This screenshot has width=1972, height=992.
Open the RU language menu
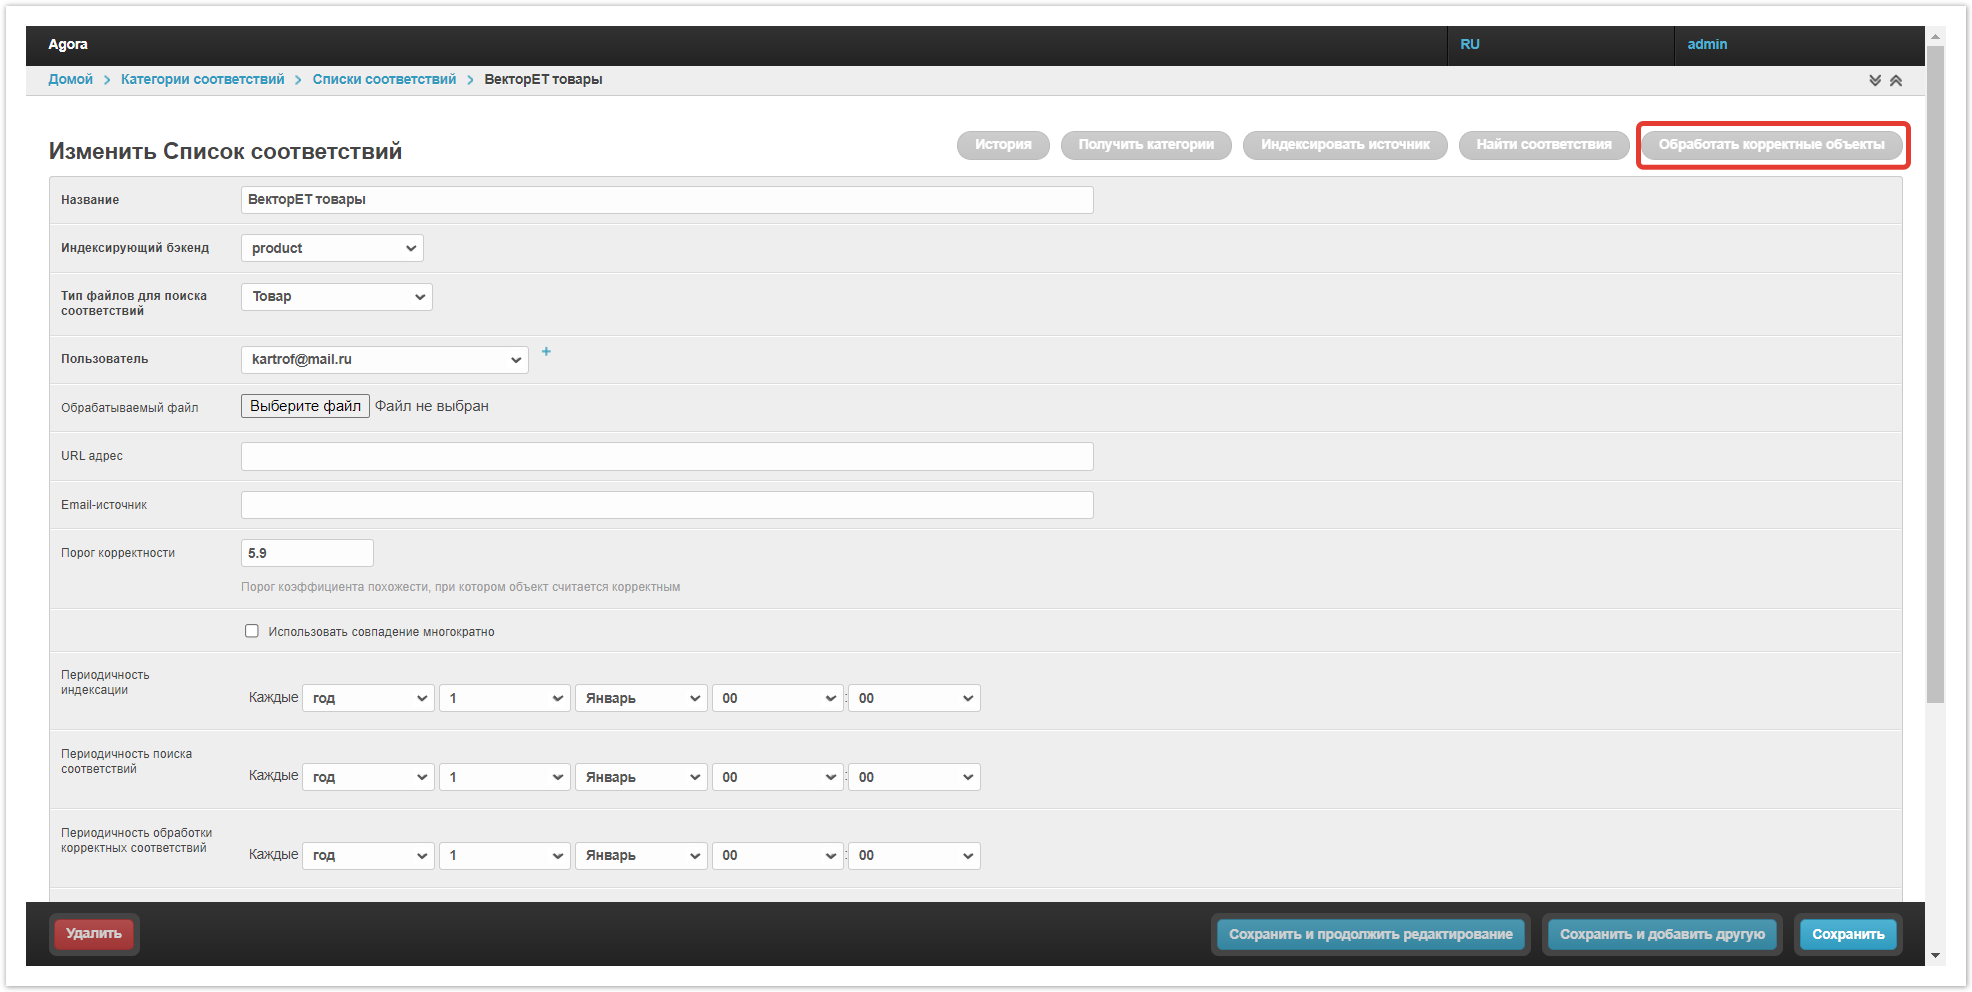pos(1470,45)
